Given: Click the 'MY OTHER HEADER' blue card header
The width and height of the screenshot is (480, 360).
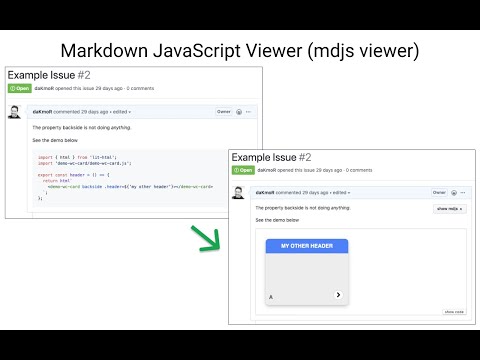Looking at the screenshot, I should coord(307,246).
